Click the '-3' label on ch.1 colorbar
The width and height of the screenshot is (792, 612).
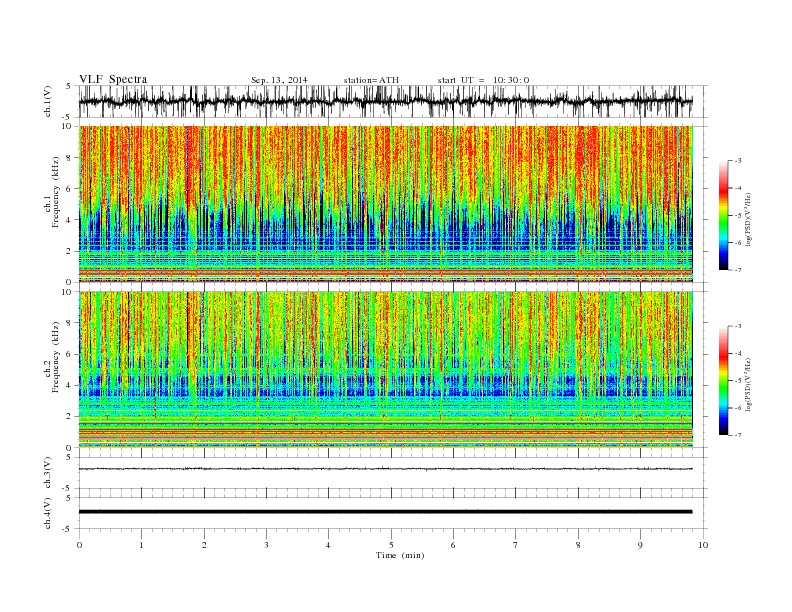click(x=737, y=161)
